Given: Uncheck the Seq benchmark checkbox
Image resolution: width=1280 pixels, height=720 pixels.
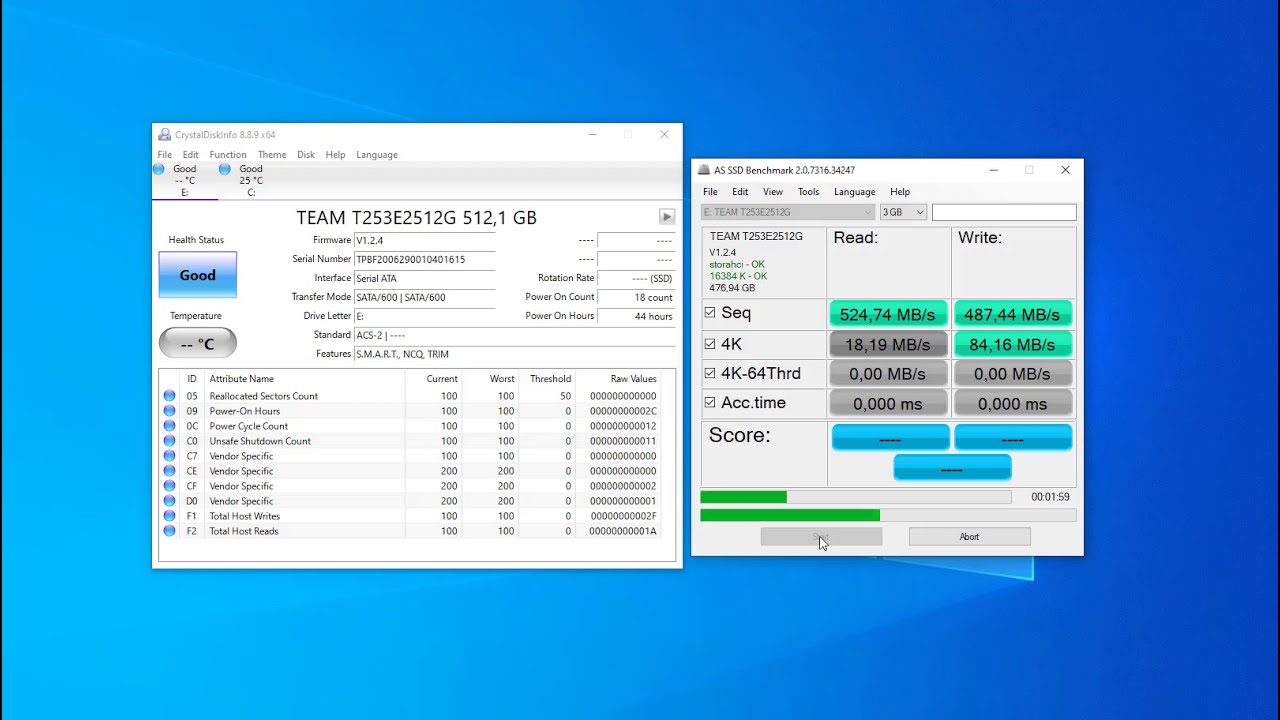Looking at the screenshot, I should (710, 313).
